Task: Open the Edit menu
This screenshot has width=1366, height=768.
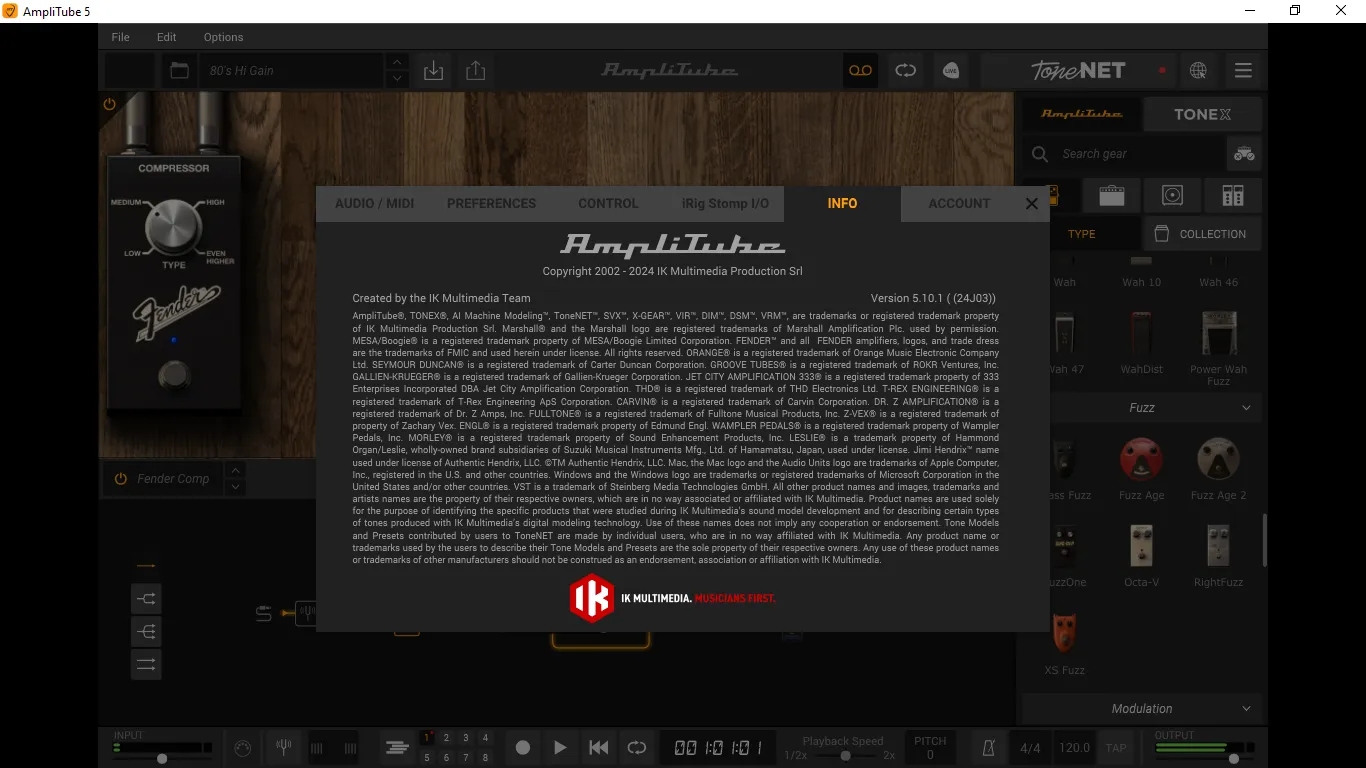Action: (166, 37)
